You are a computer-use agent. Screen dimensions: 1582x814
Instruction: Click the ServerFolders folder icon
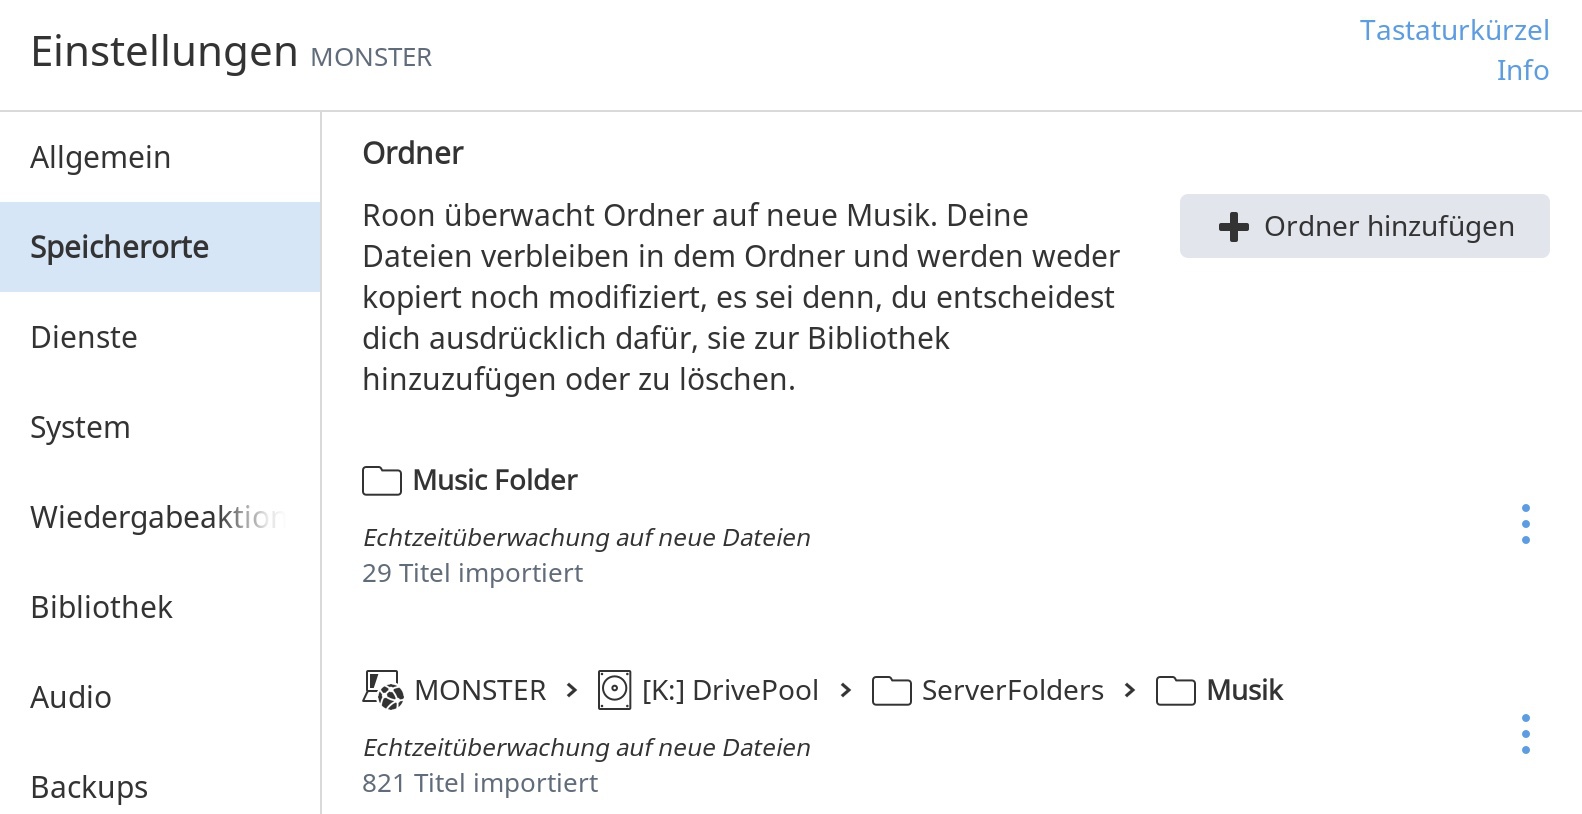pos(891,691)
